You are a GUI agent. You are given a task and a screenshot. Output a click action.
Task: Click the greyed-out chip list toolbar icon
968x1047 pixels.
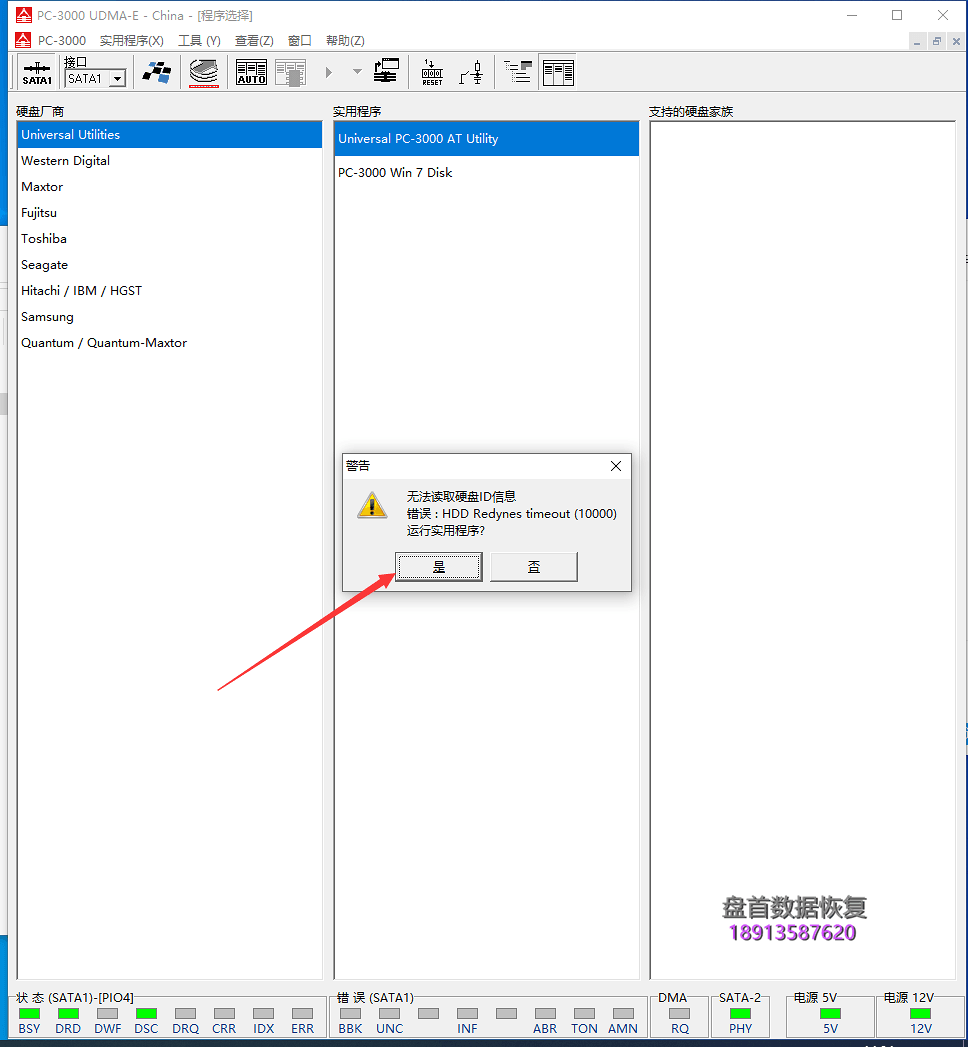point(290,72)
